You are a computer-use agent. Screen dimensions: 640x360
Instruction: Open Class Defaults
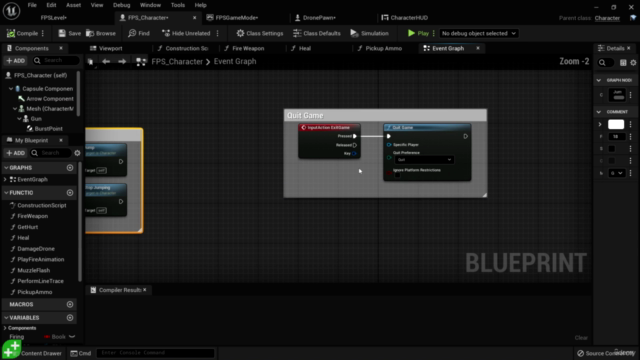(317, 33)
